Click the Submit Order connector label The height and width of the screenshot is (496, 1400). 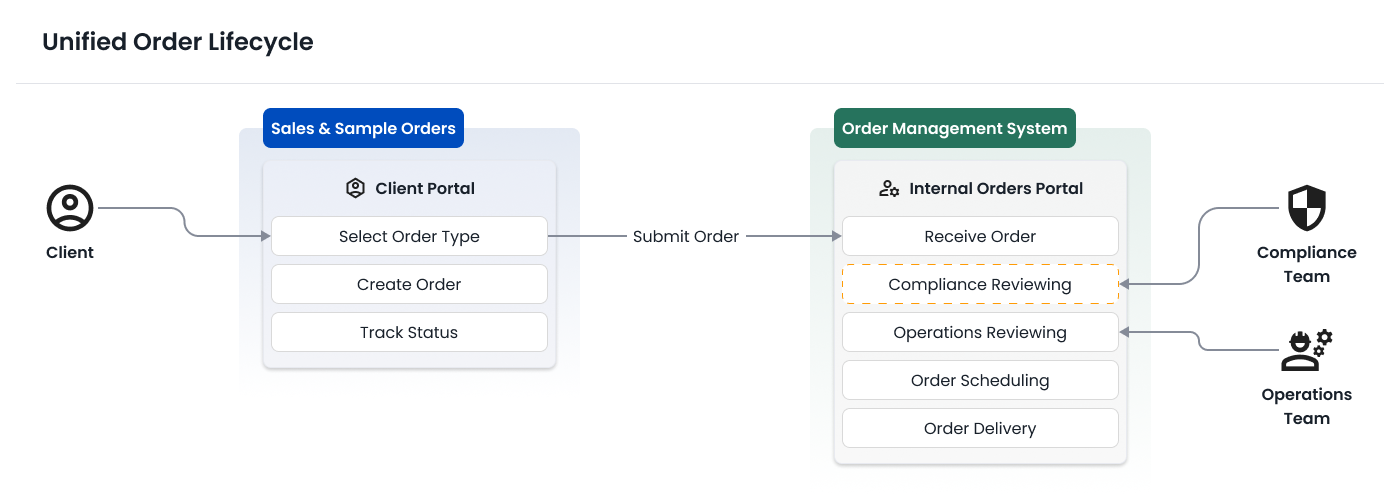click(686, 236)
